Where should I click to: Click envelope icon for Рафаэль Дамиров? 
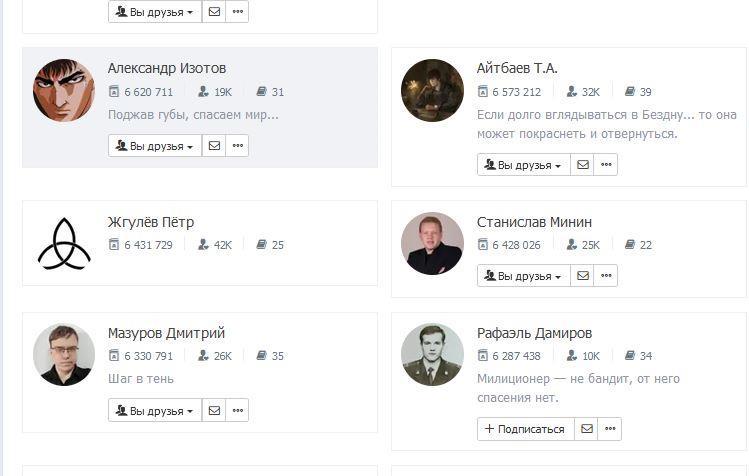587,429
